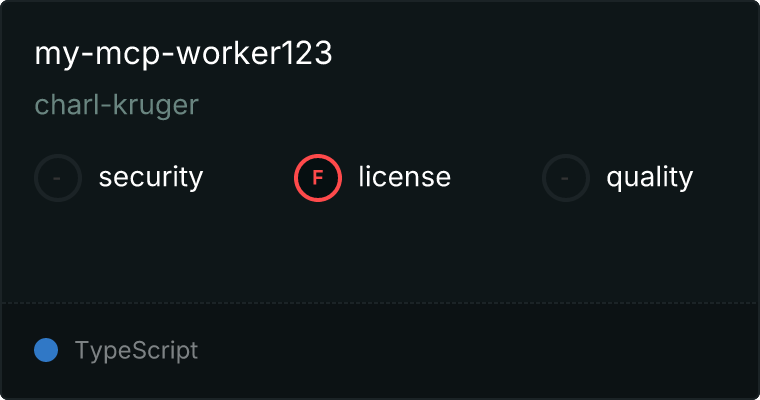Image resolution: width=760 pixels, height=400 pixels.
Task: Click the blank space right of the card title
Action: [x=543, y=53]
